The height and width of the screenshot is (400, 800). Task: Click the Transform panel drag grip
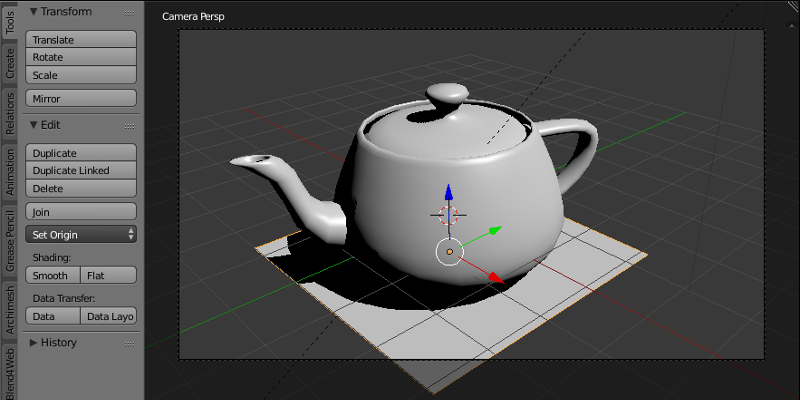(x=129, y=12)
